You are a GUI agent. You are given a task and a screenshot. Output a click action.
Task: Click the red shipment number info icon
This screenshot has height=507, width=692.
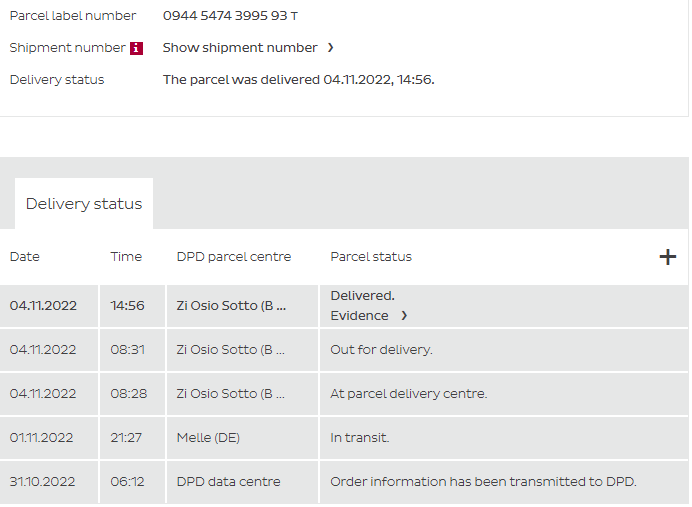click(x=137, y=48)
